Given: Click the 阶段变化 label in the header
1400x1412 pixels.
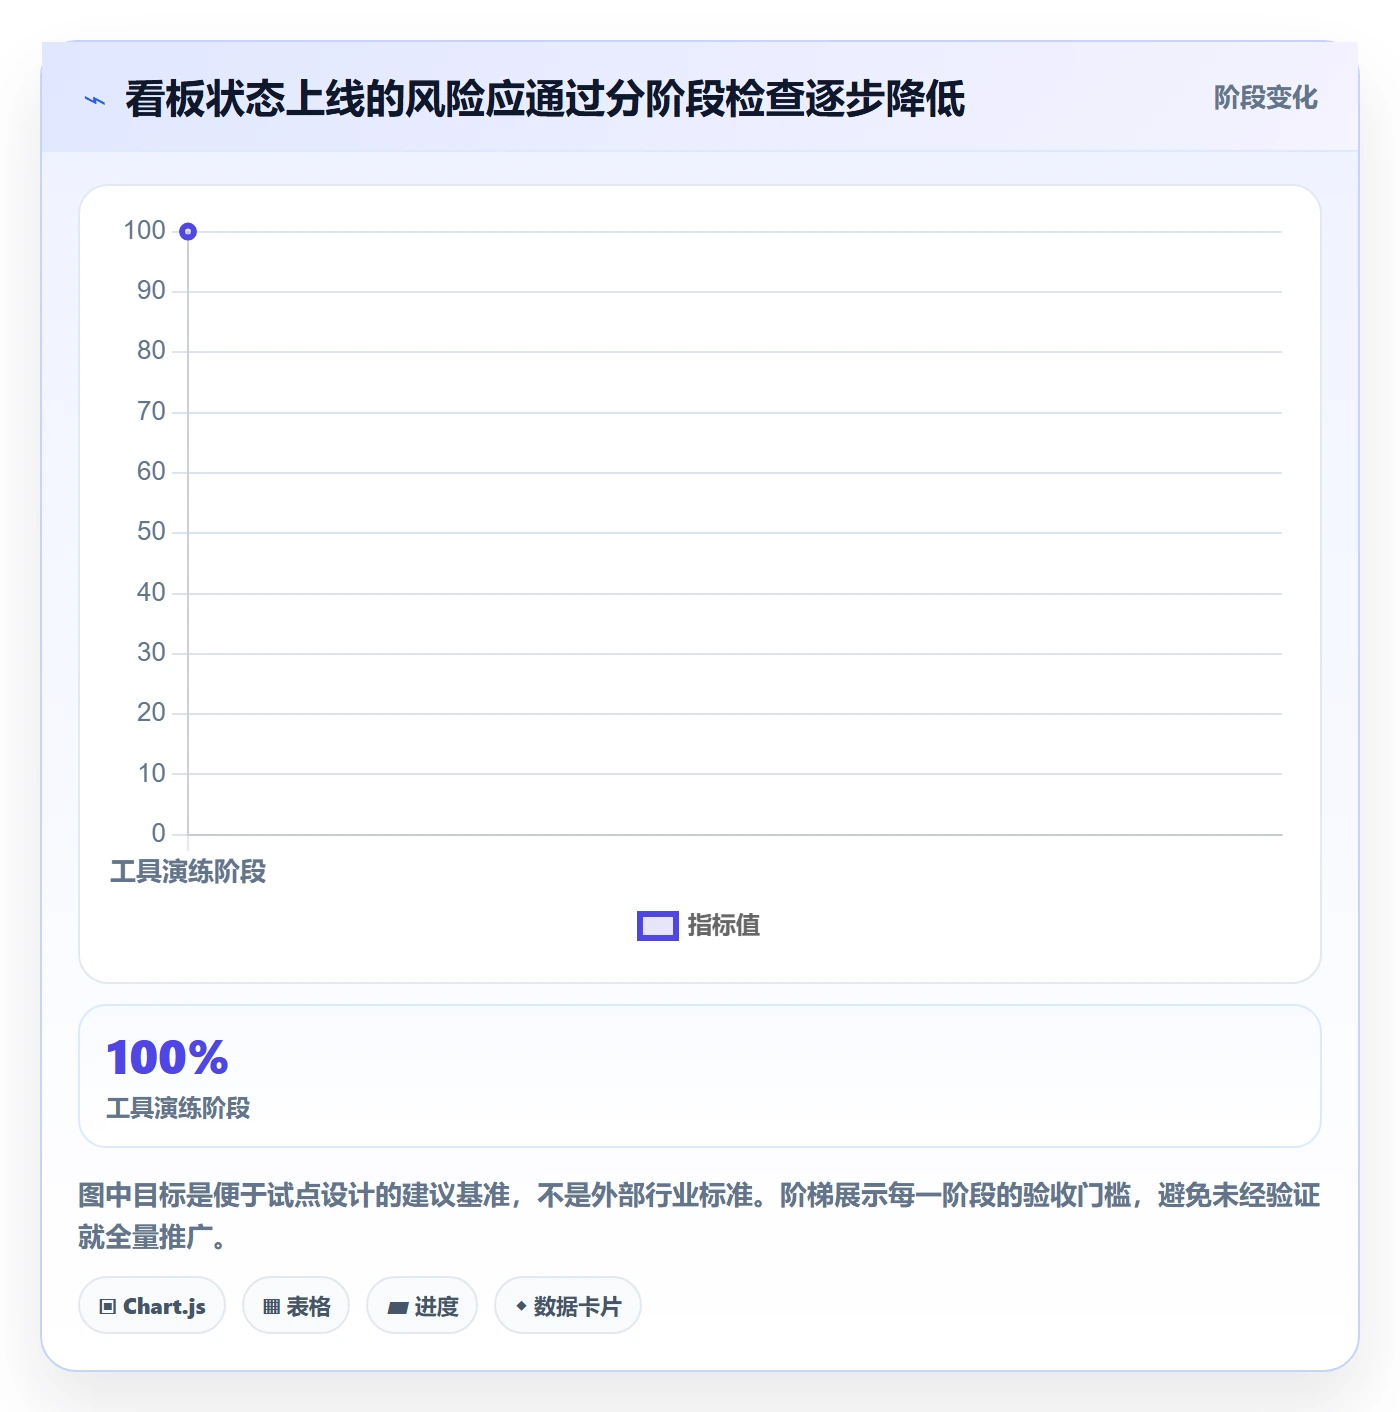Looking at the screenshot, I should (x=1265, y=98).
